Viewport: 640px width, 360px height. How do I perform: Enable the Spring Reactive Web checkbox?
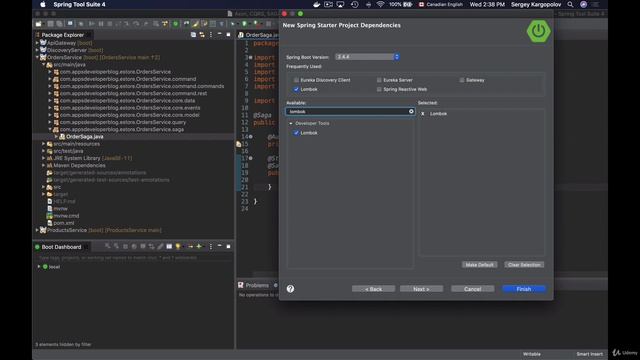379,89
